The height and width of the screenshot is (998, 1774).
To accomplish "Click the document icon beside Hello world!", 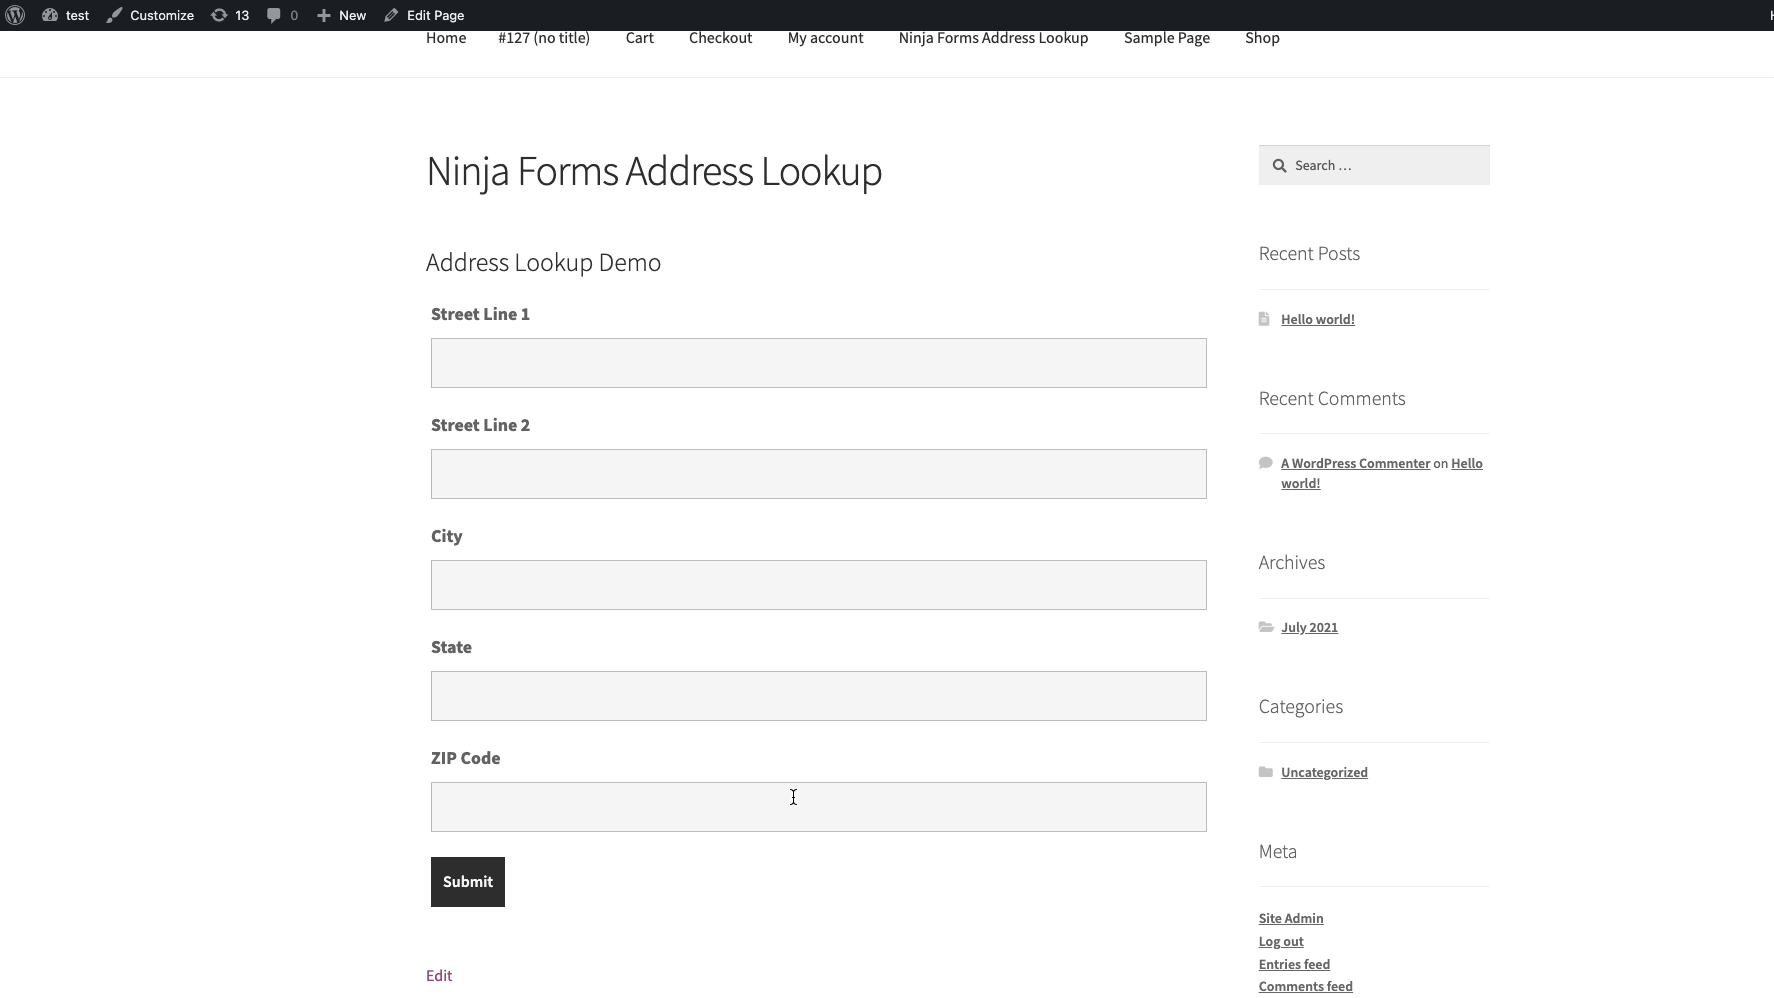I will click(1264, 319).
